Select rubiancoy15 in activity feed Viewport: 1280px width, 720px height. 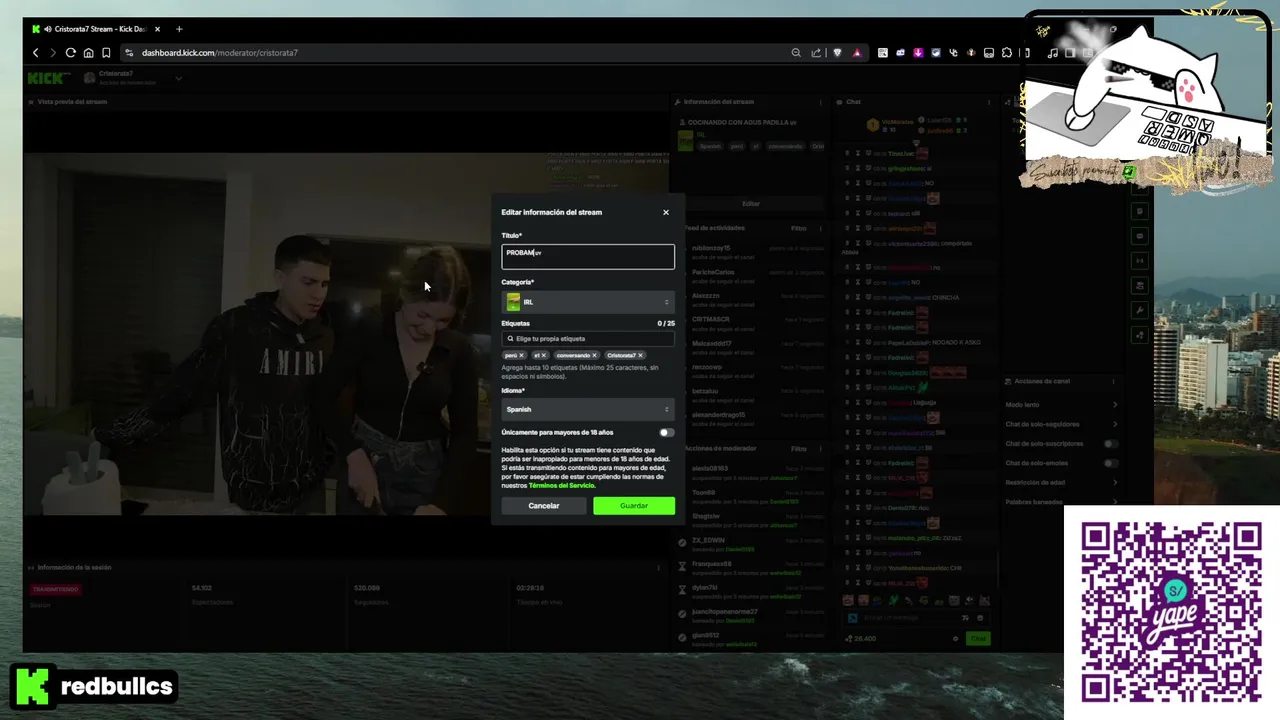[711, 248]
